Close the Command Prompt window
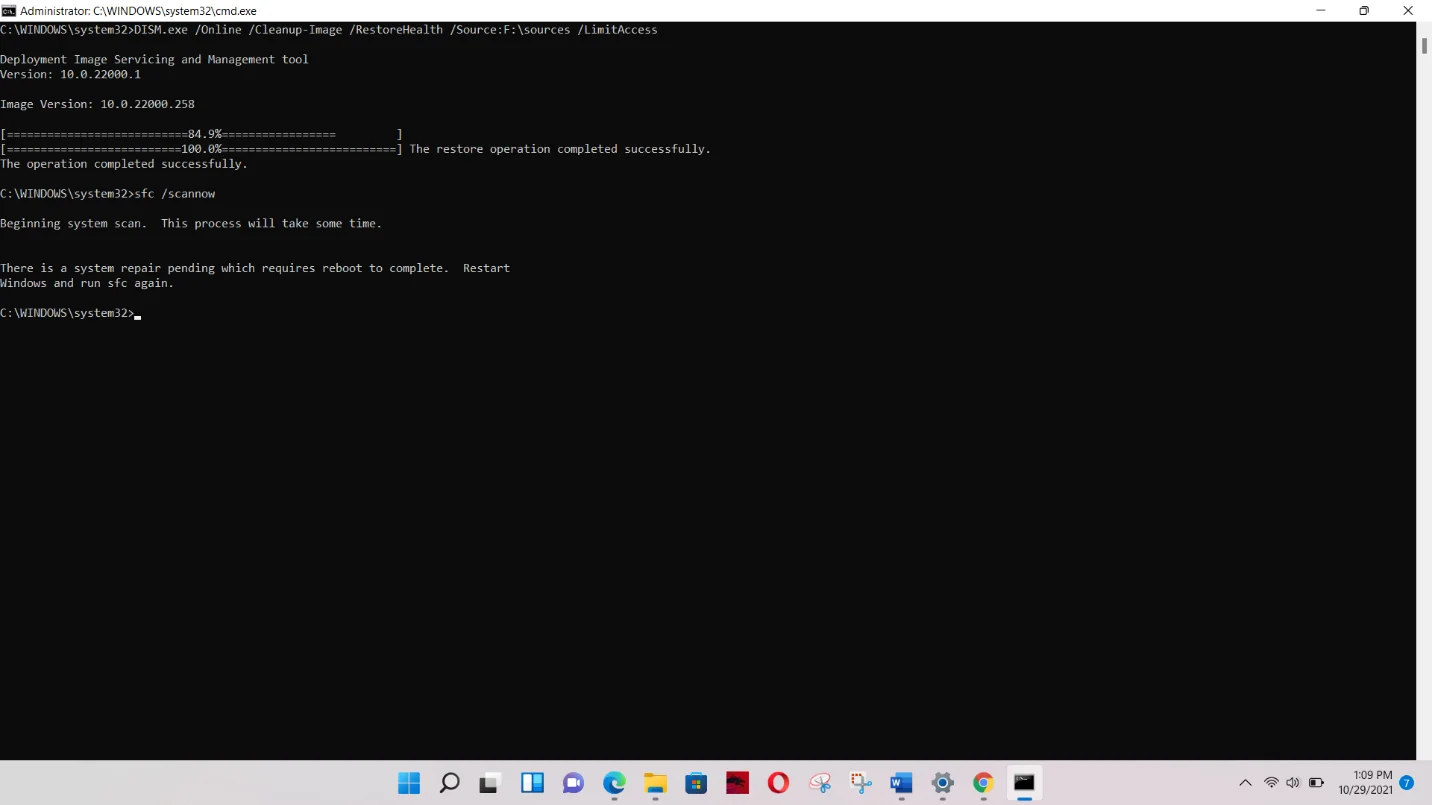The height and width of the screenshot is (805, 1432). pos(1409,11)
